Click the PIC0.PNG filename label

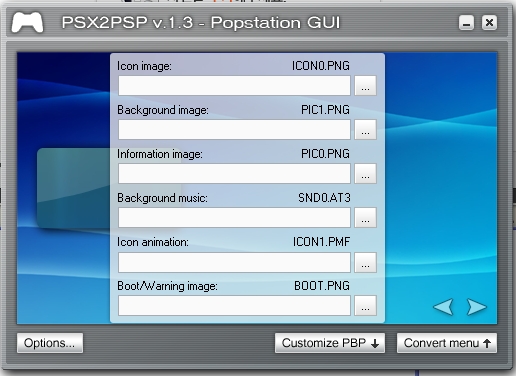tap(325, 154)
